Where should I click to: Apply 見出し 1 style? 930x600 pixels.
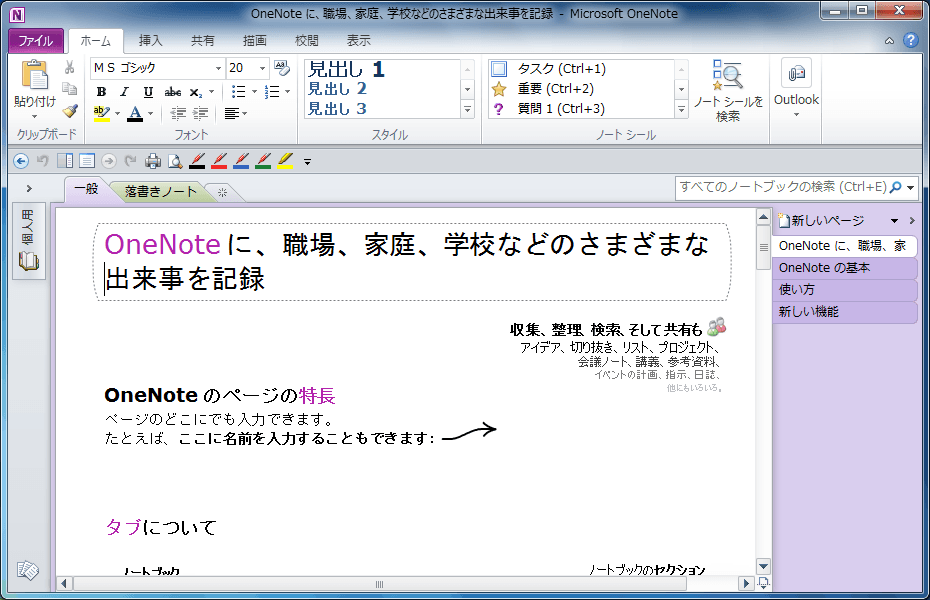point(346,69)
